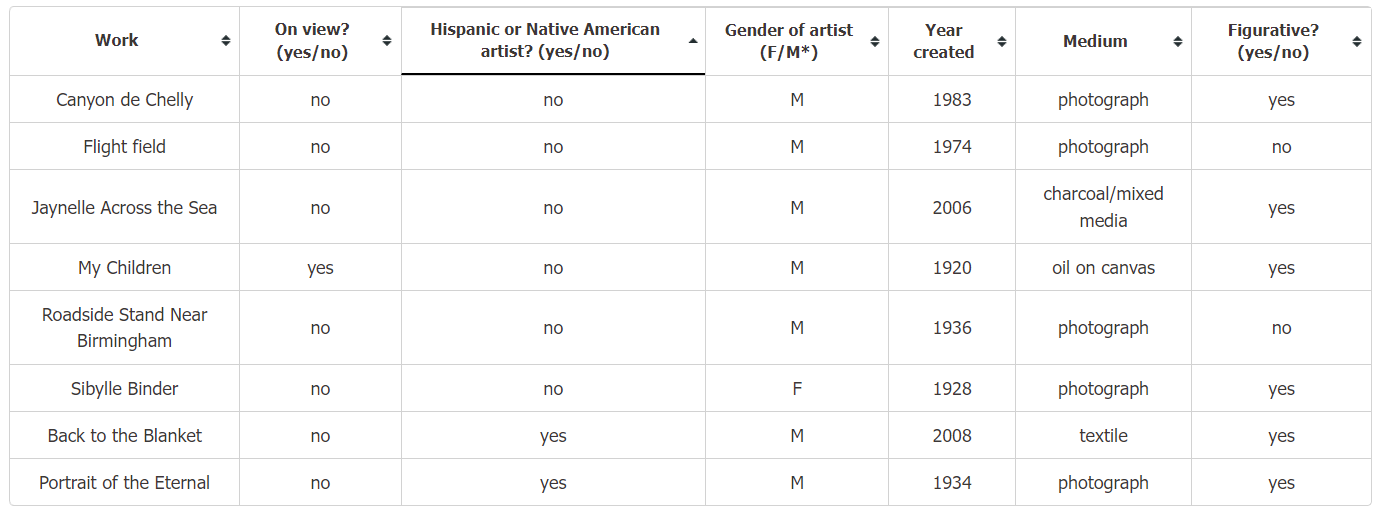This screenshot has height=511, width=1377.
Task: Click the Jaynelle Across the Sea row title
Action: 125,208
